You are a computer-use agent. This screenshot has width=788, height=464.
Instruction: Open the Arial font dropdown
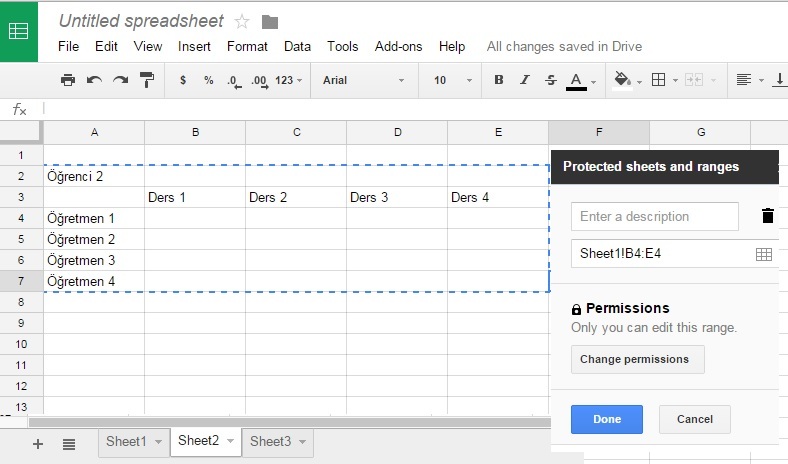point(364,80)
